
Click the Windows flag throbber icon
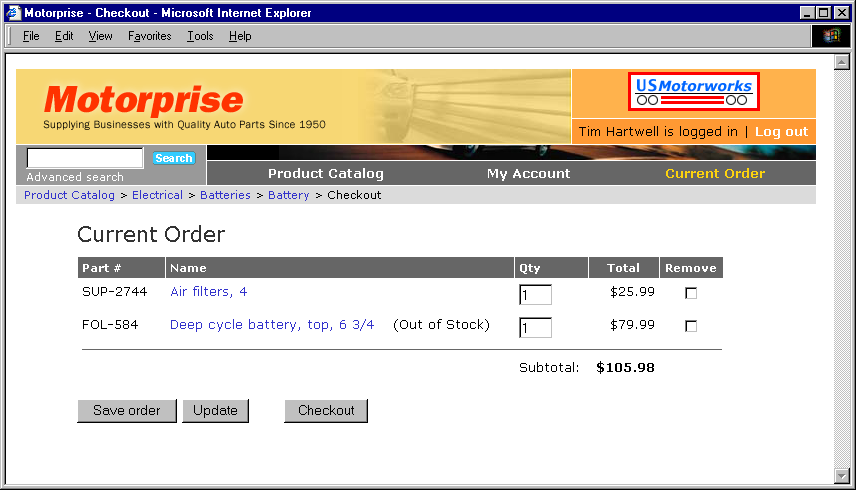(831, 36)
